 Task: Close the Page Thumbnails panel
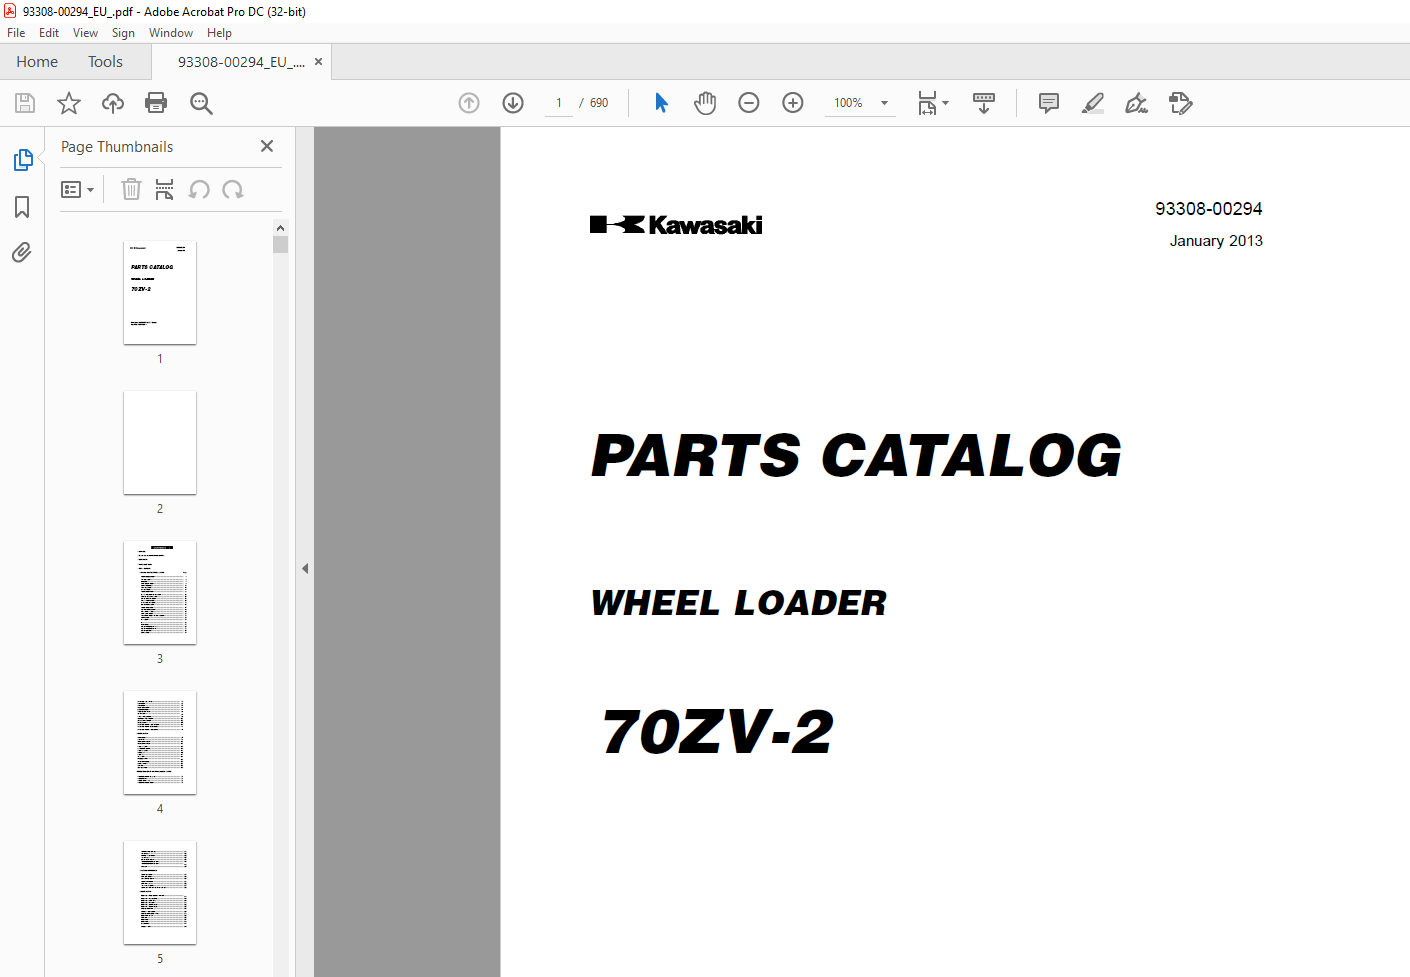[x=267, y=146]
